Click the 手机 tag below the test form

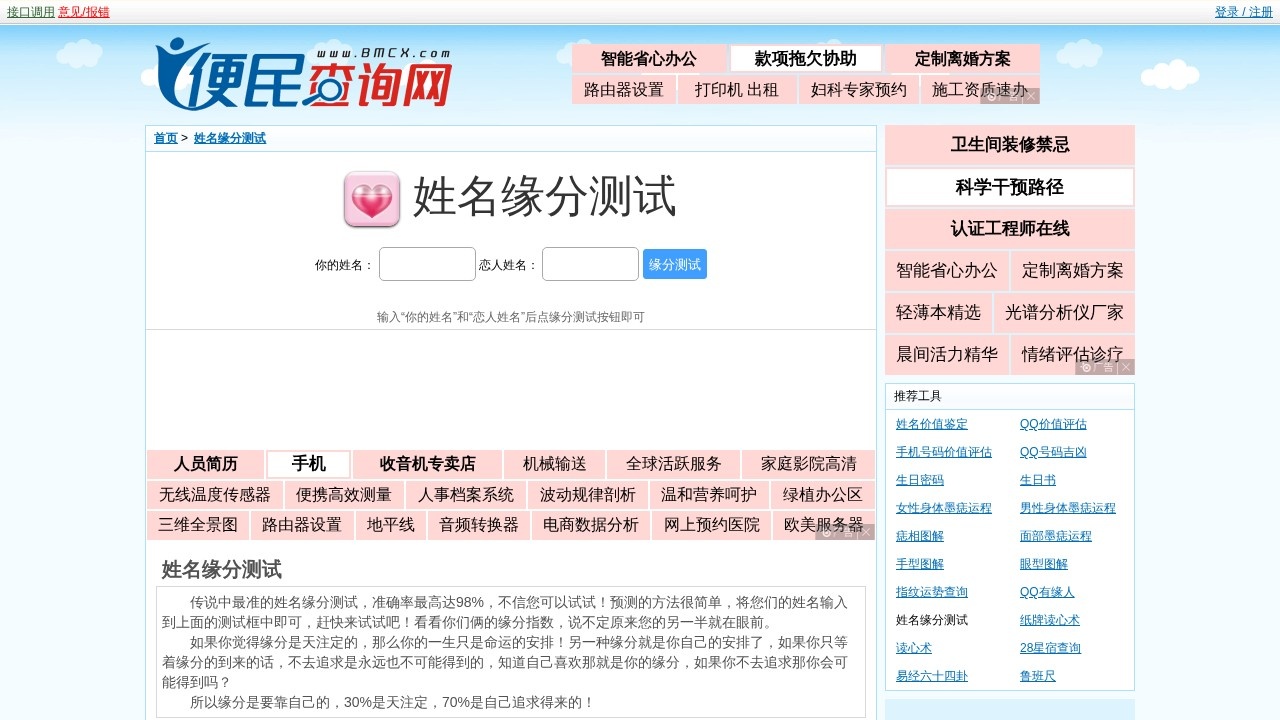[307, 463]
